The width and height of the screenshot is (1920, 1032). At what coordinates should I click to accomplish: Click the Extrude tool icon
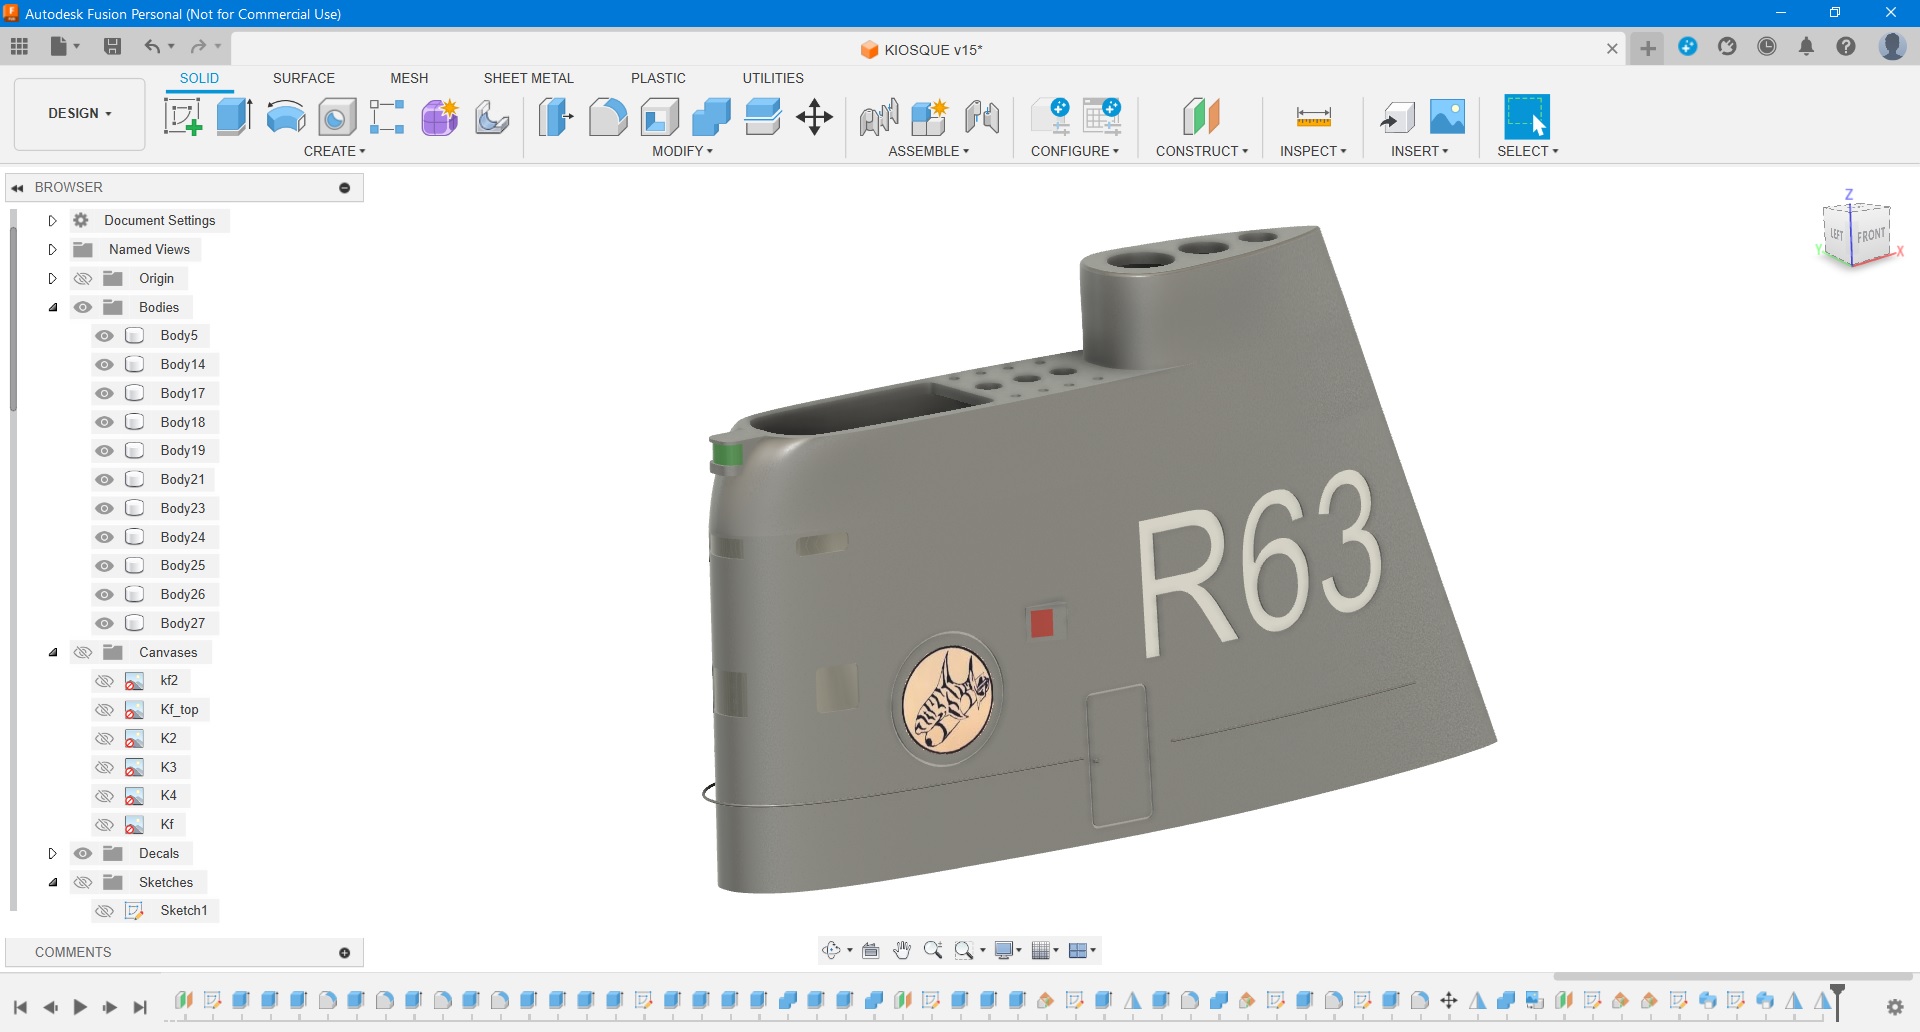click(234, 117)
